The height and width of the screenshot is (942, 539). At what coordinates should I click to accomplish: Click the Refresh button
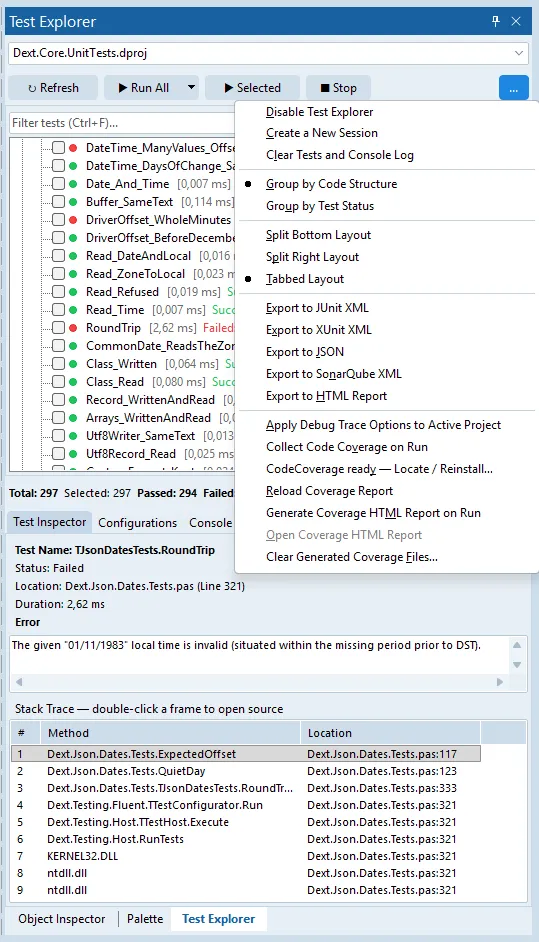click(53, 88)
